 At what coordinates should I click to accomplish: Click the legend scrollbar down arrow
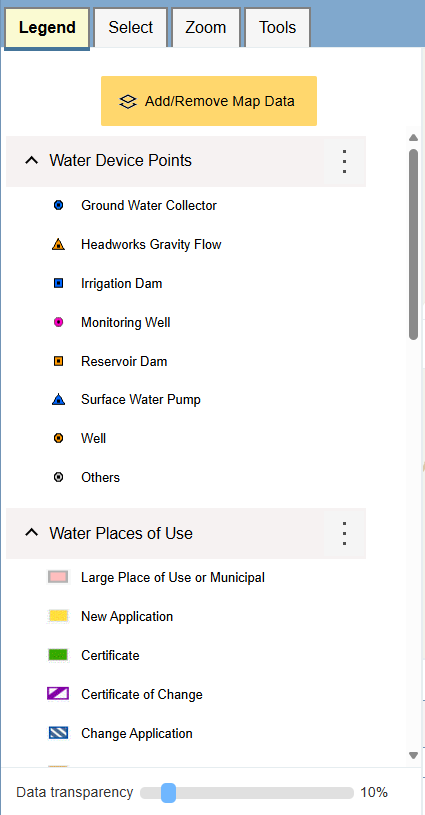414,755
